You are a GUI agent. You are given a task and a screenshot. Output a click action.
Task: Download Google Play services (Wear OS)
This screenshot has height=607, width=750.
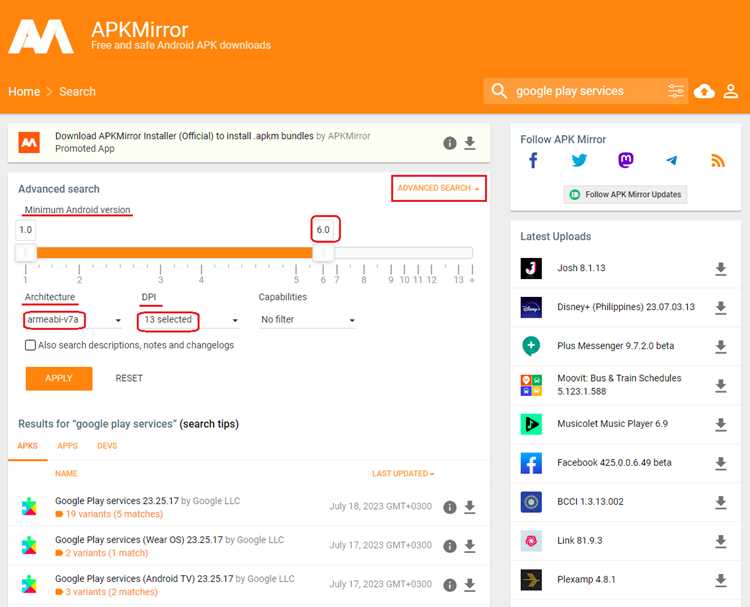click(470, 546)
